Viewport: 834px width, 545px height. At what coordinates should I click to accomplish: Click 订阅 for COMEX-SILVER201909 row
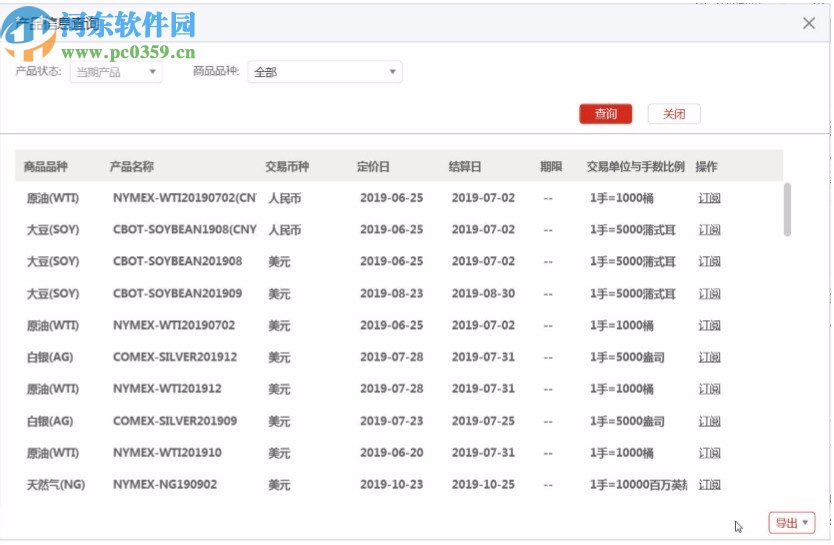pyautogui.click(x=709, y=421)
